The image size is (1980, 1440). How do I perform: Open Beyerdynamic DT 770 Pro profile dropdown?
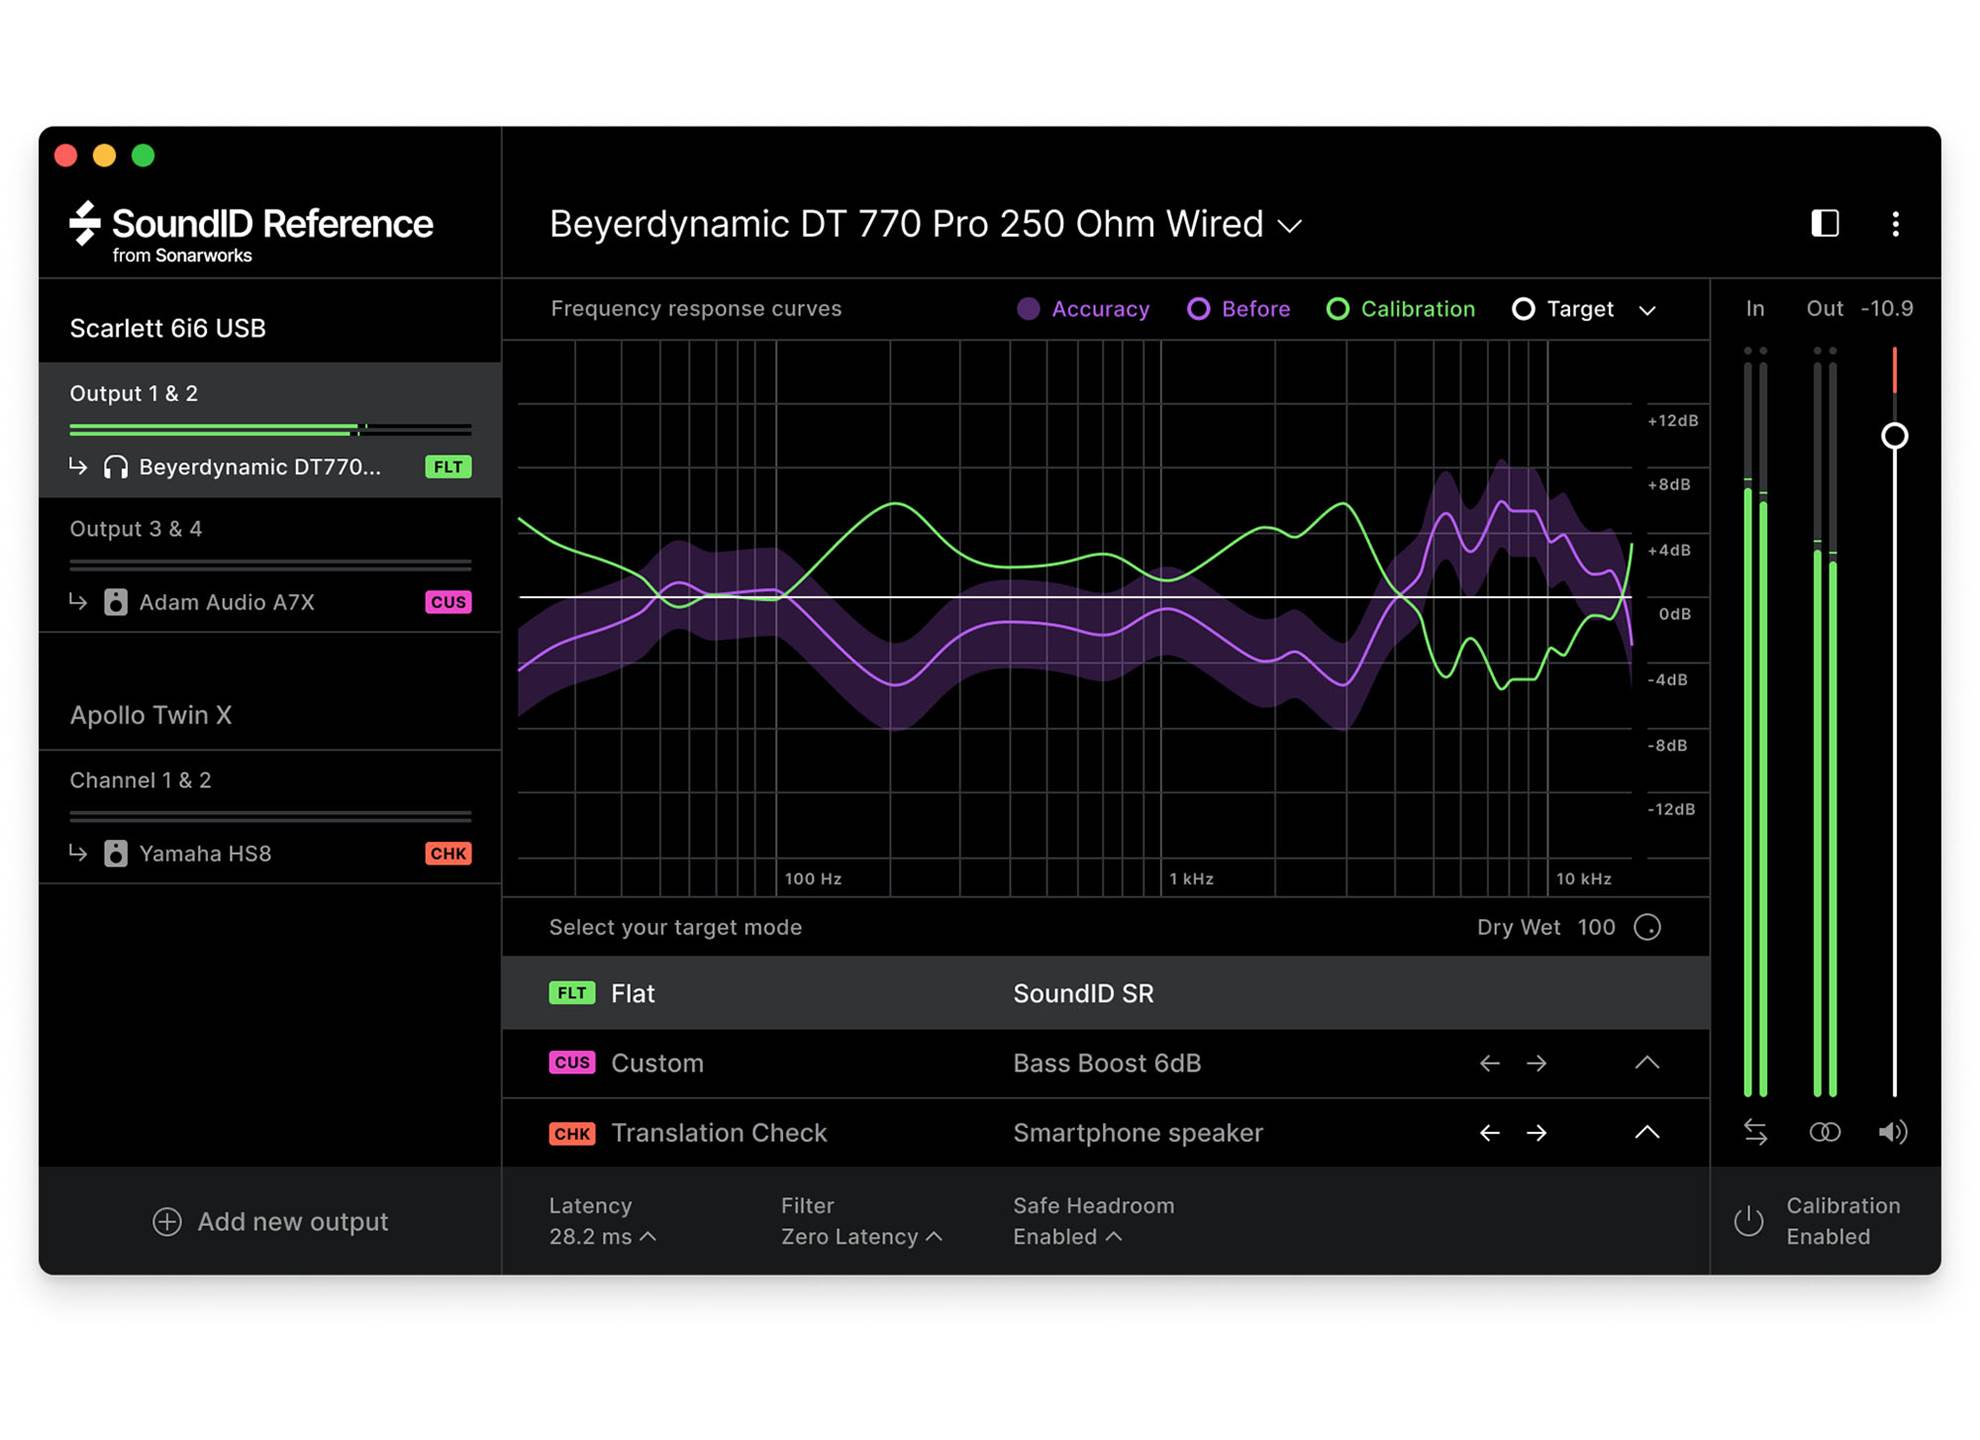(1290, 226)
